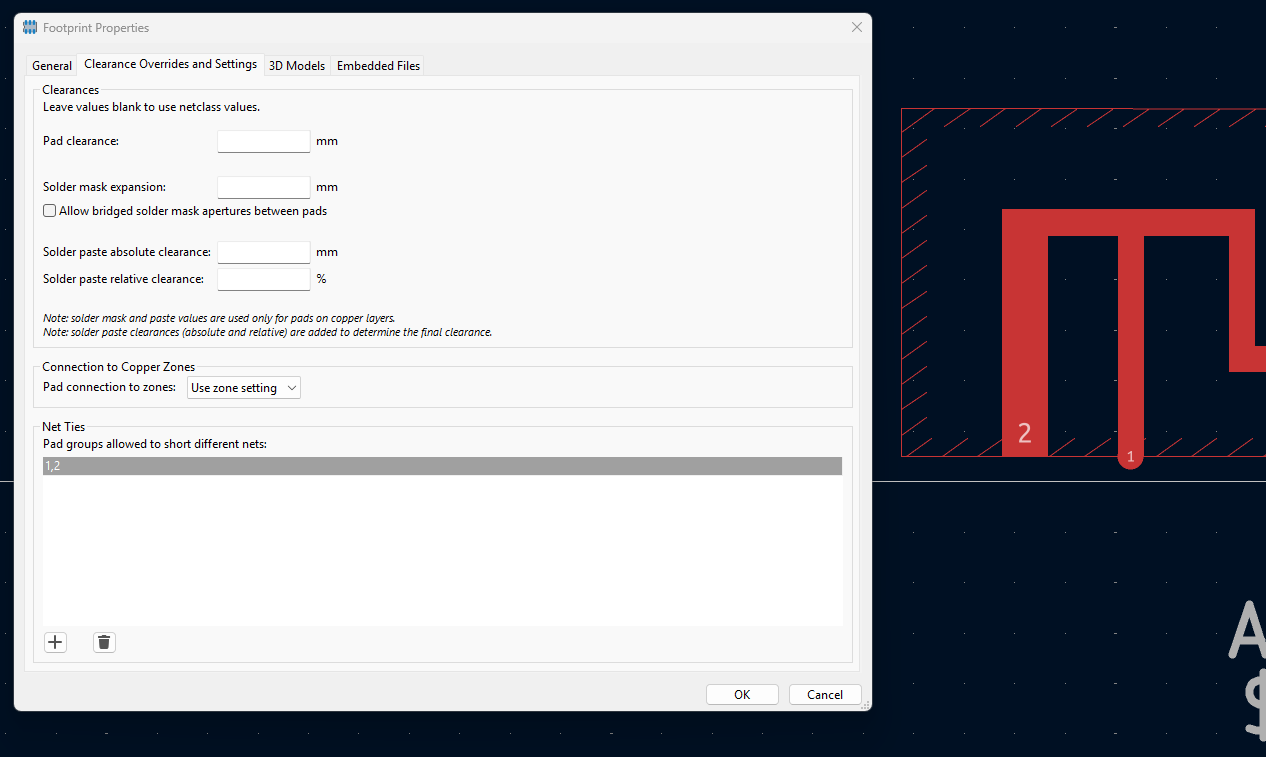Image resolution: width=1266 pixels, height=757 pixels.
Task: Open the 3D Models tab
Action: [297, 66]
